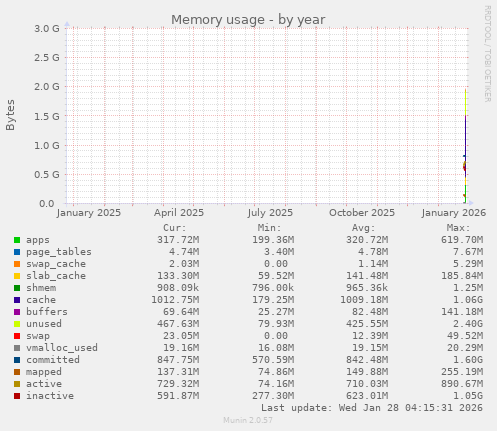Click inactive average value 623.01M
The height and width of the screenshot is (431, 497).
[367, 396]
